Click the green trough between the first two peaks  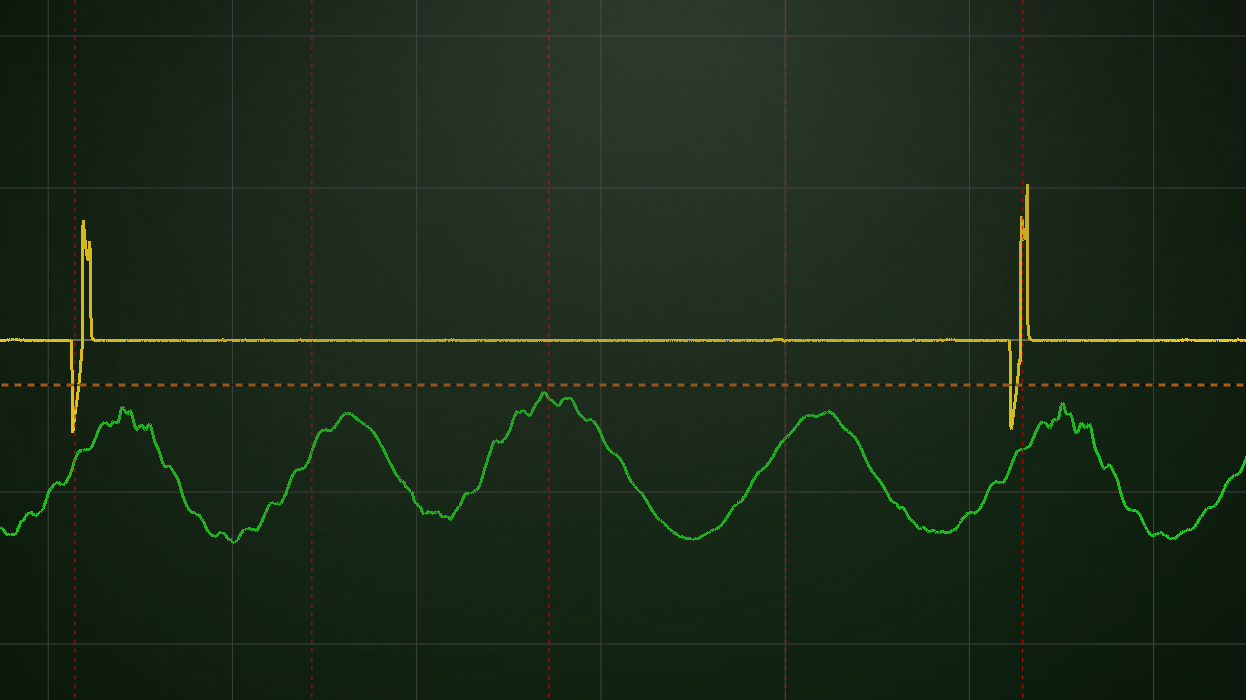pos(233,541)
